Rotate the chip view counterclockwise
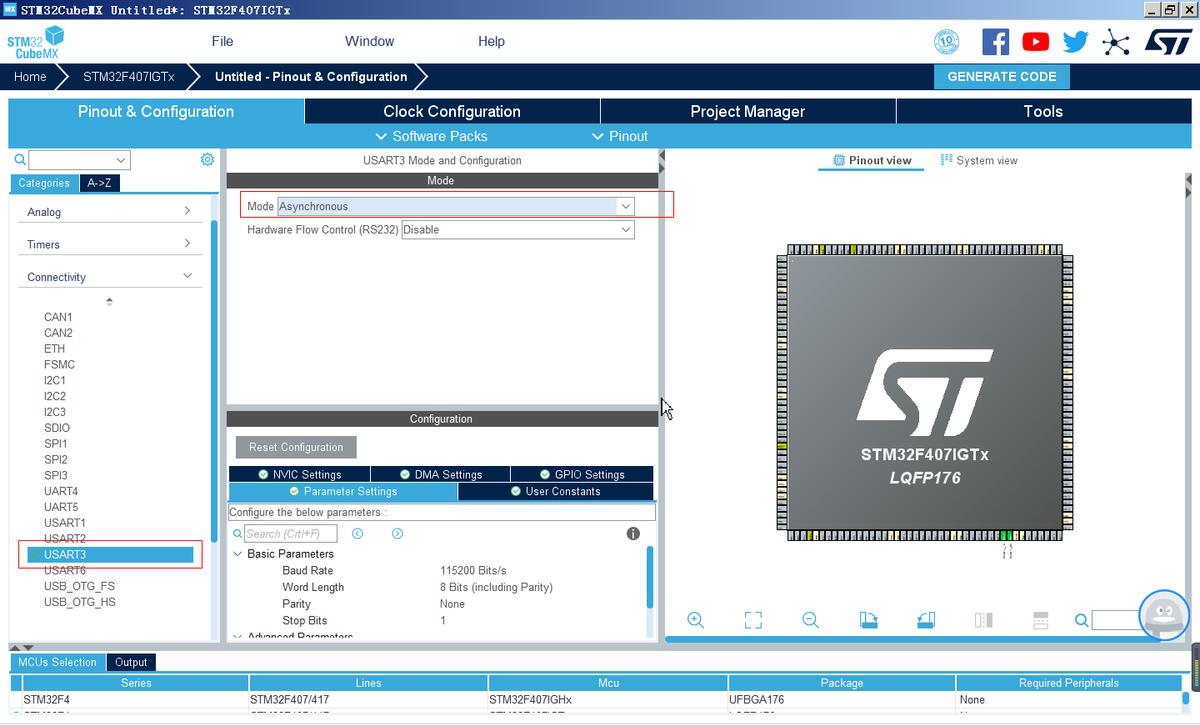Screen dimensions: 1200x727 click(926, 620)
